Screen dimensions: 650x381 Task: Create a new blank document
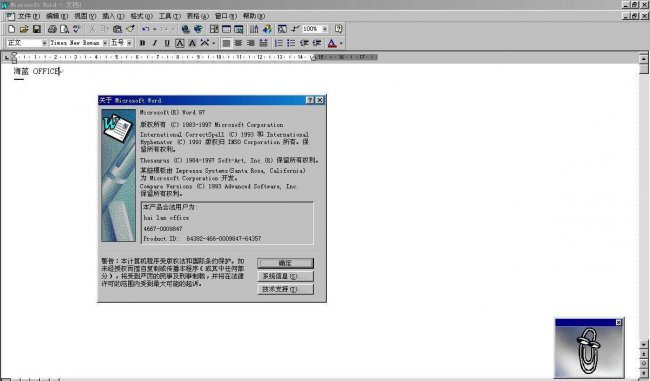point(12,29)
